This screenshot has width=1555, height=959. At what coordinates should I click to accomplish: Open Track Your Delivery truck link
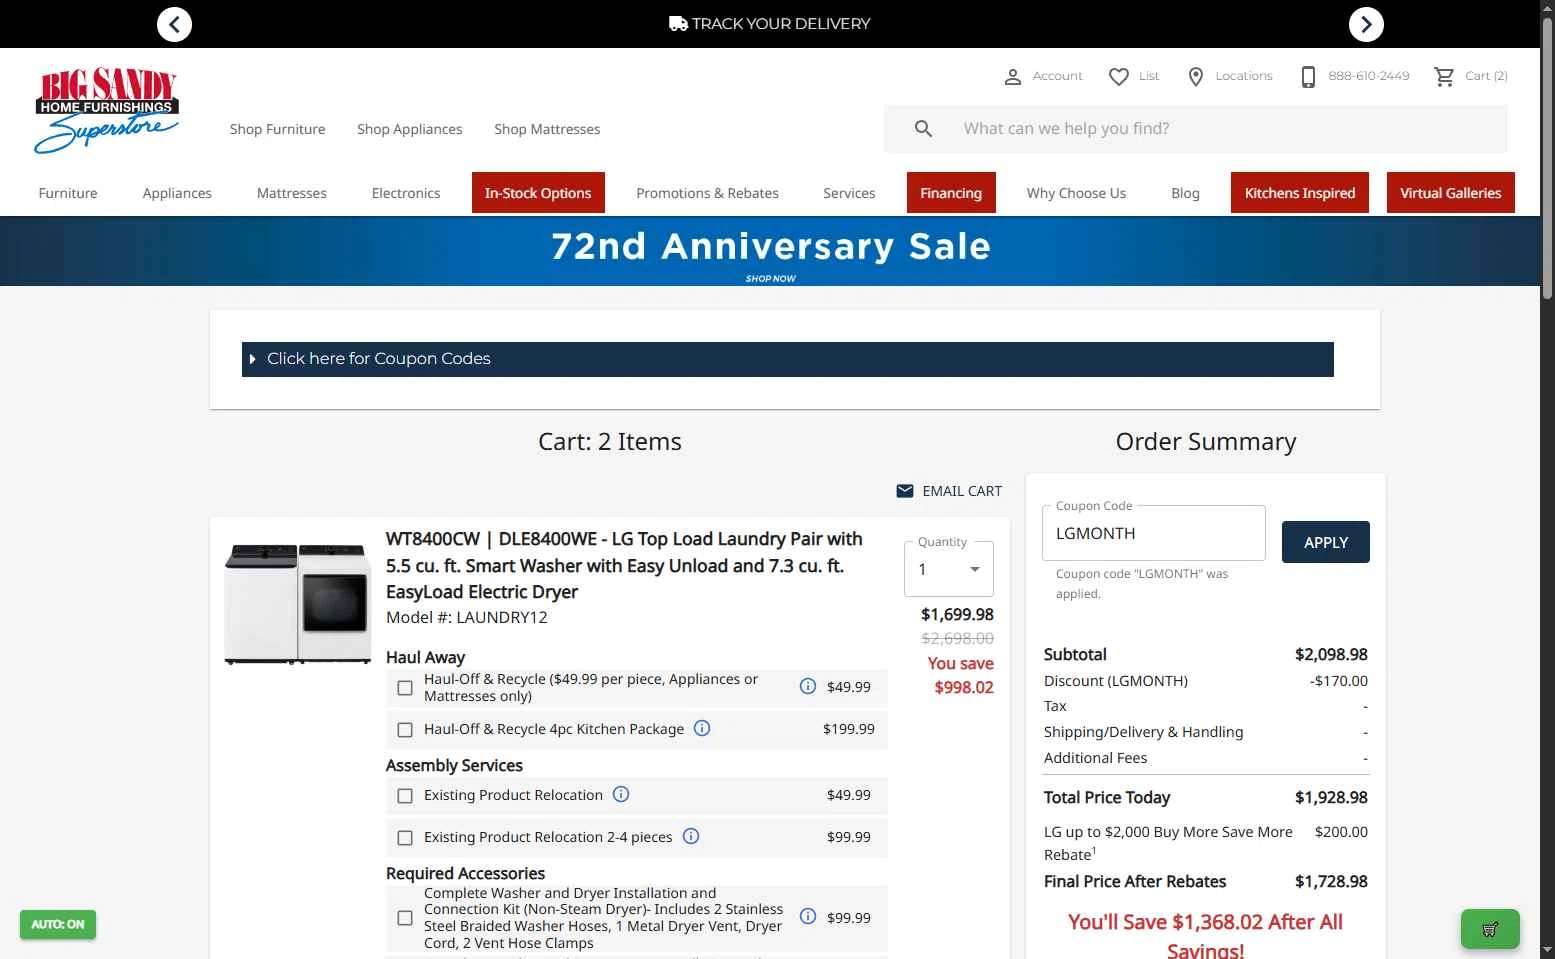[x=769, y=23]
